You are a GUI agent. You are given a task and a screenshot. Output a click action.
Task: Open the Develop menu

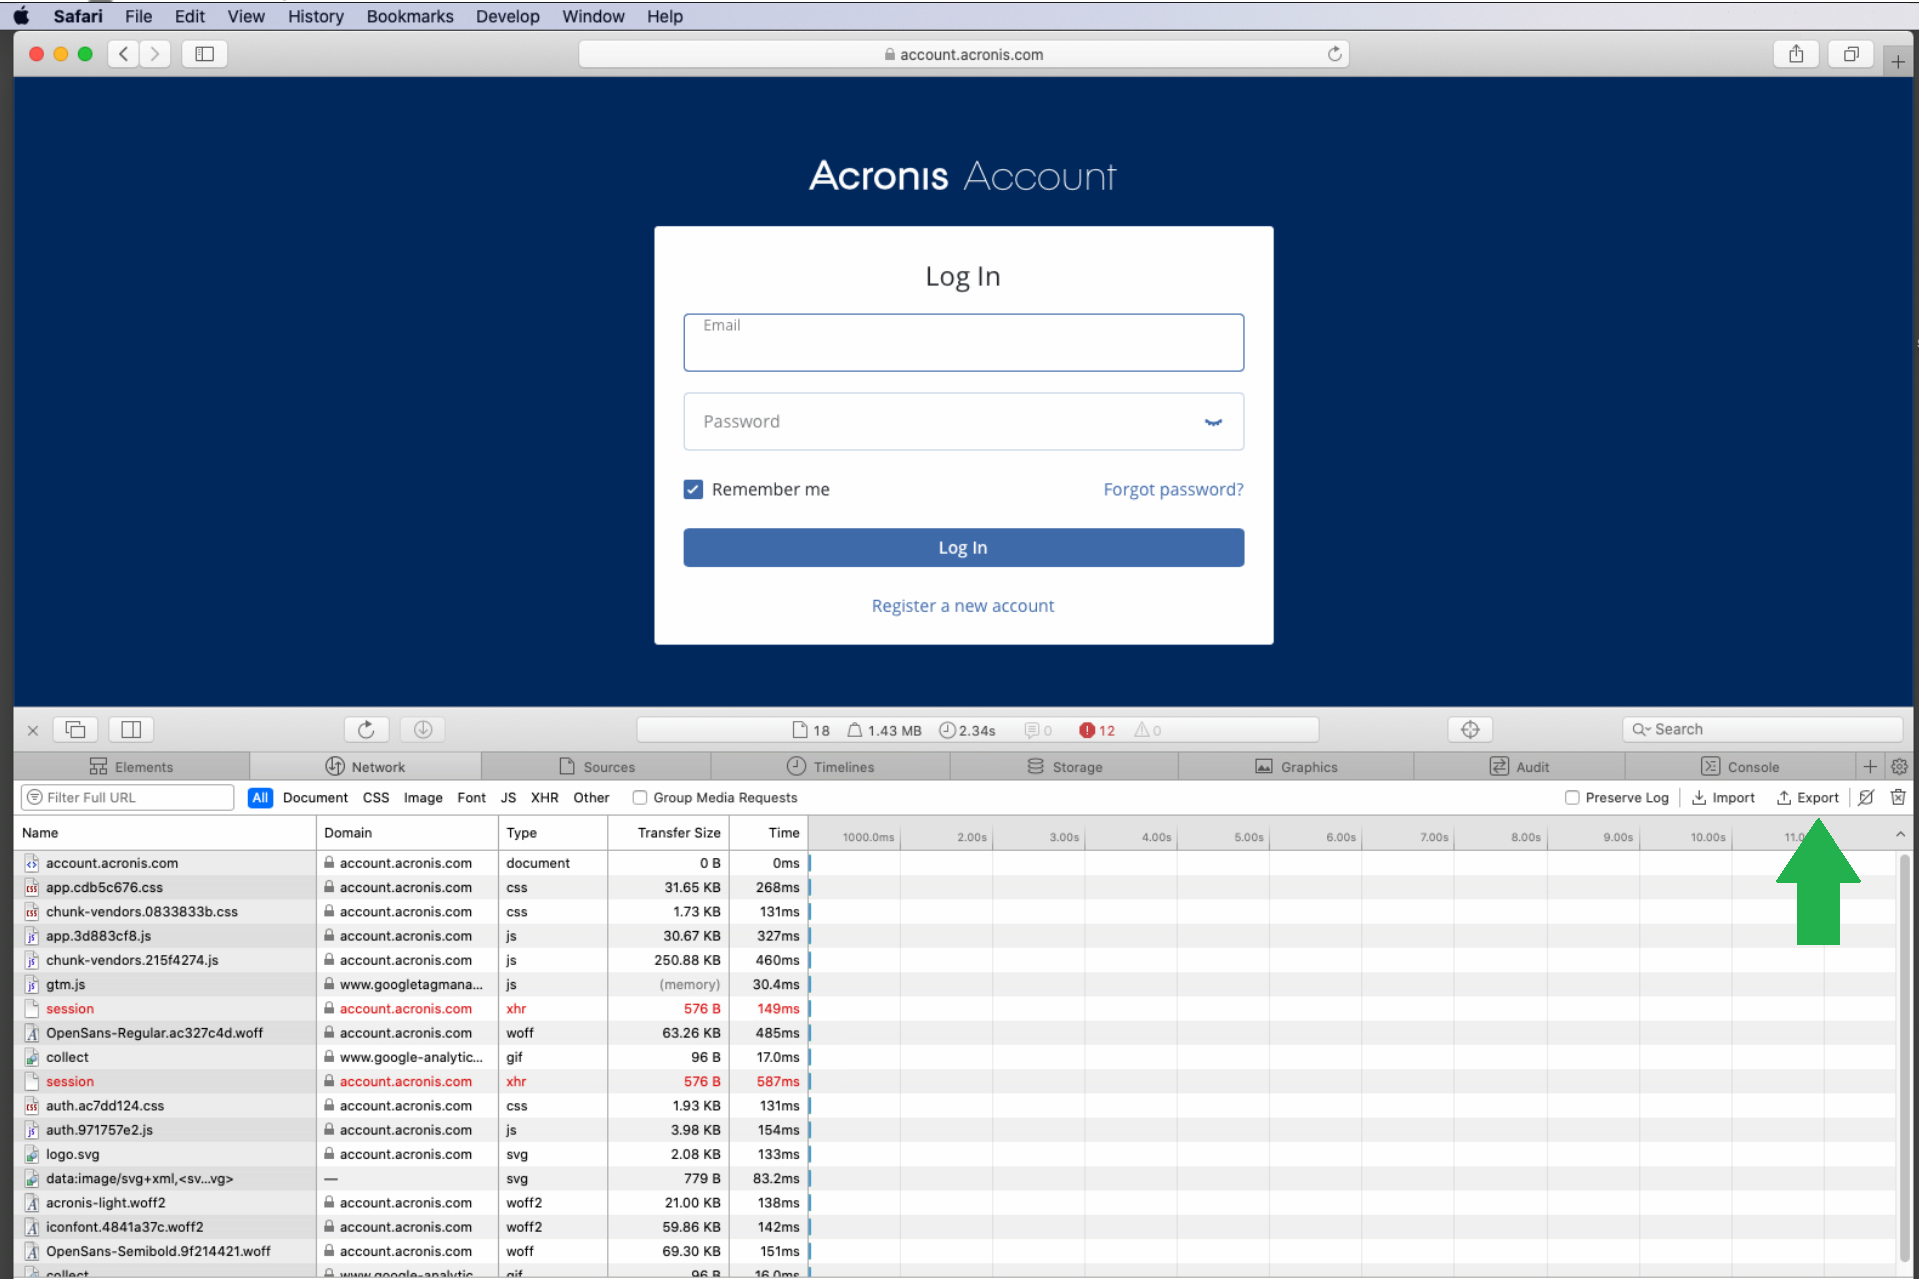(x=507, y=16)
